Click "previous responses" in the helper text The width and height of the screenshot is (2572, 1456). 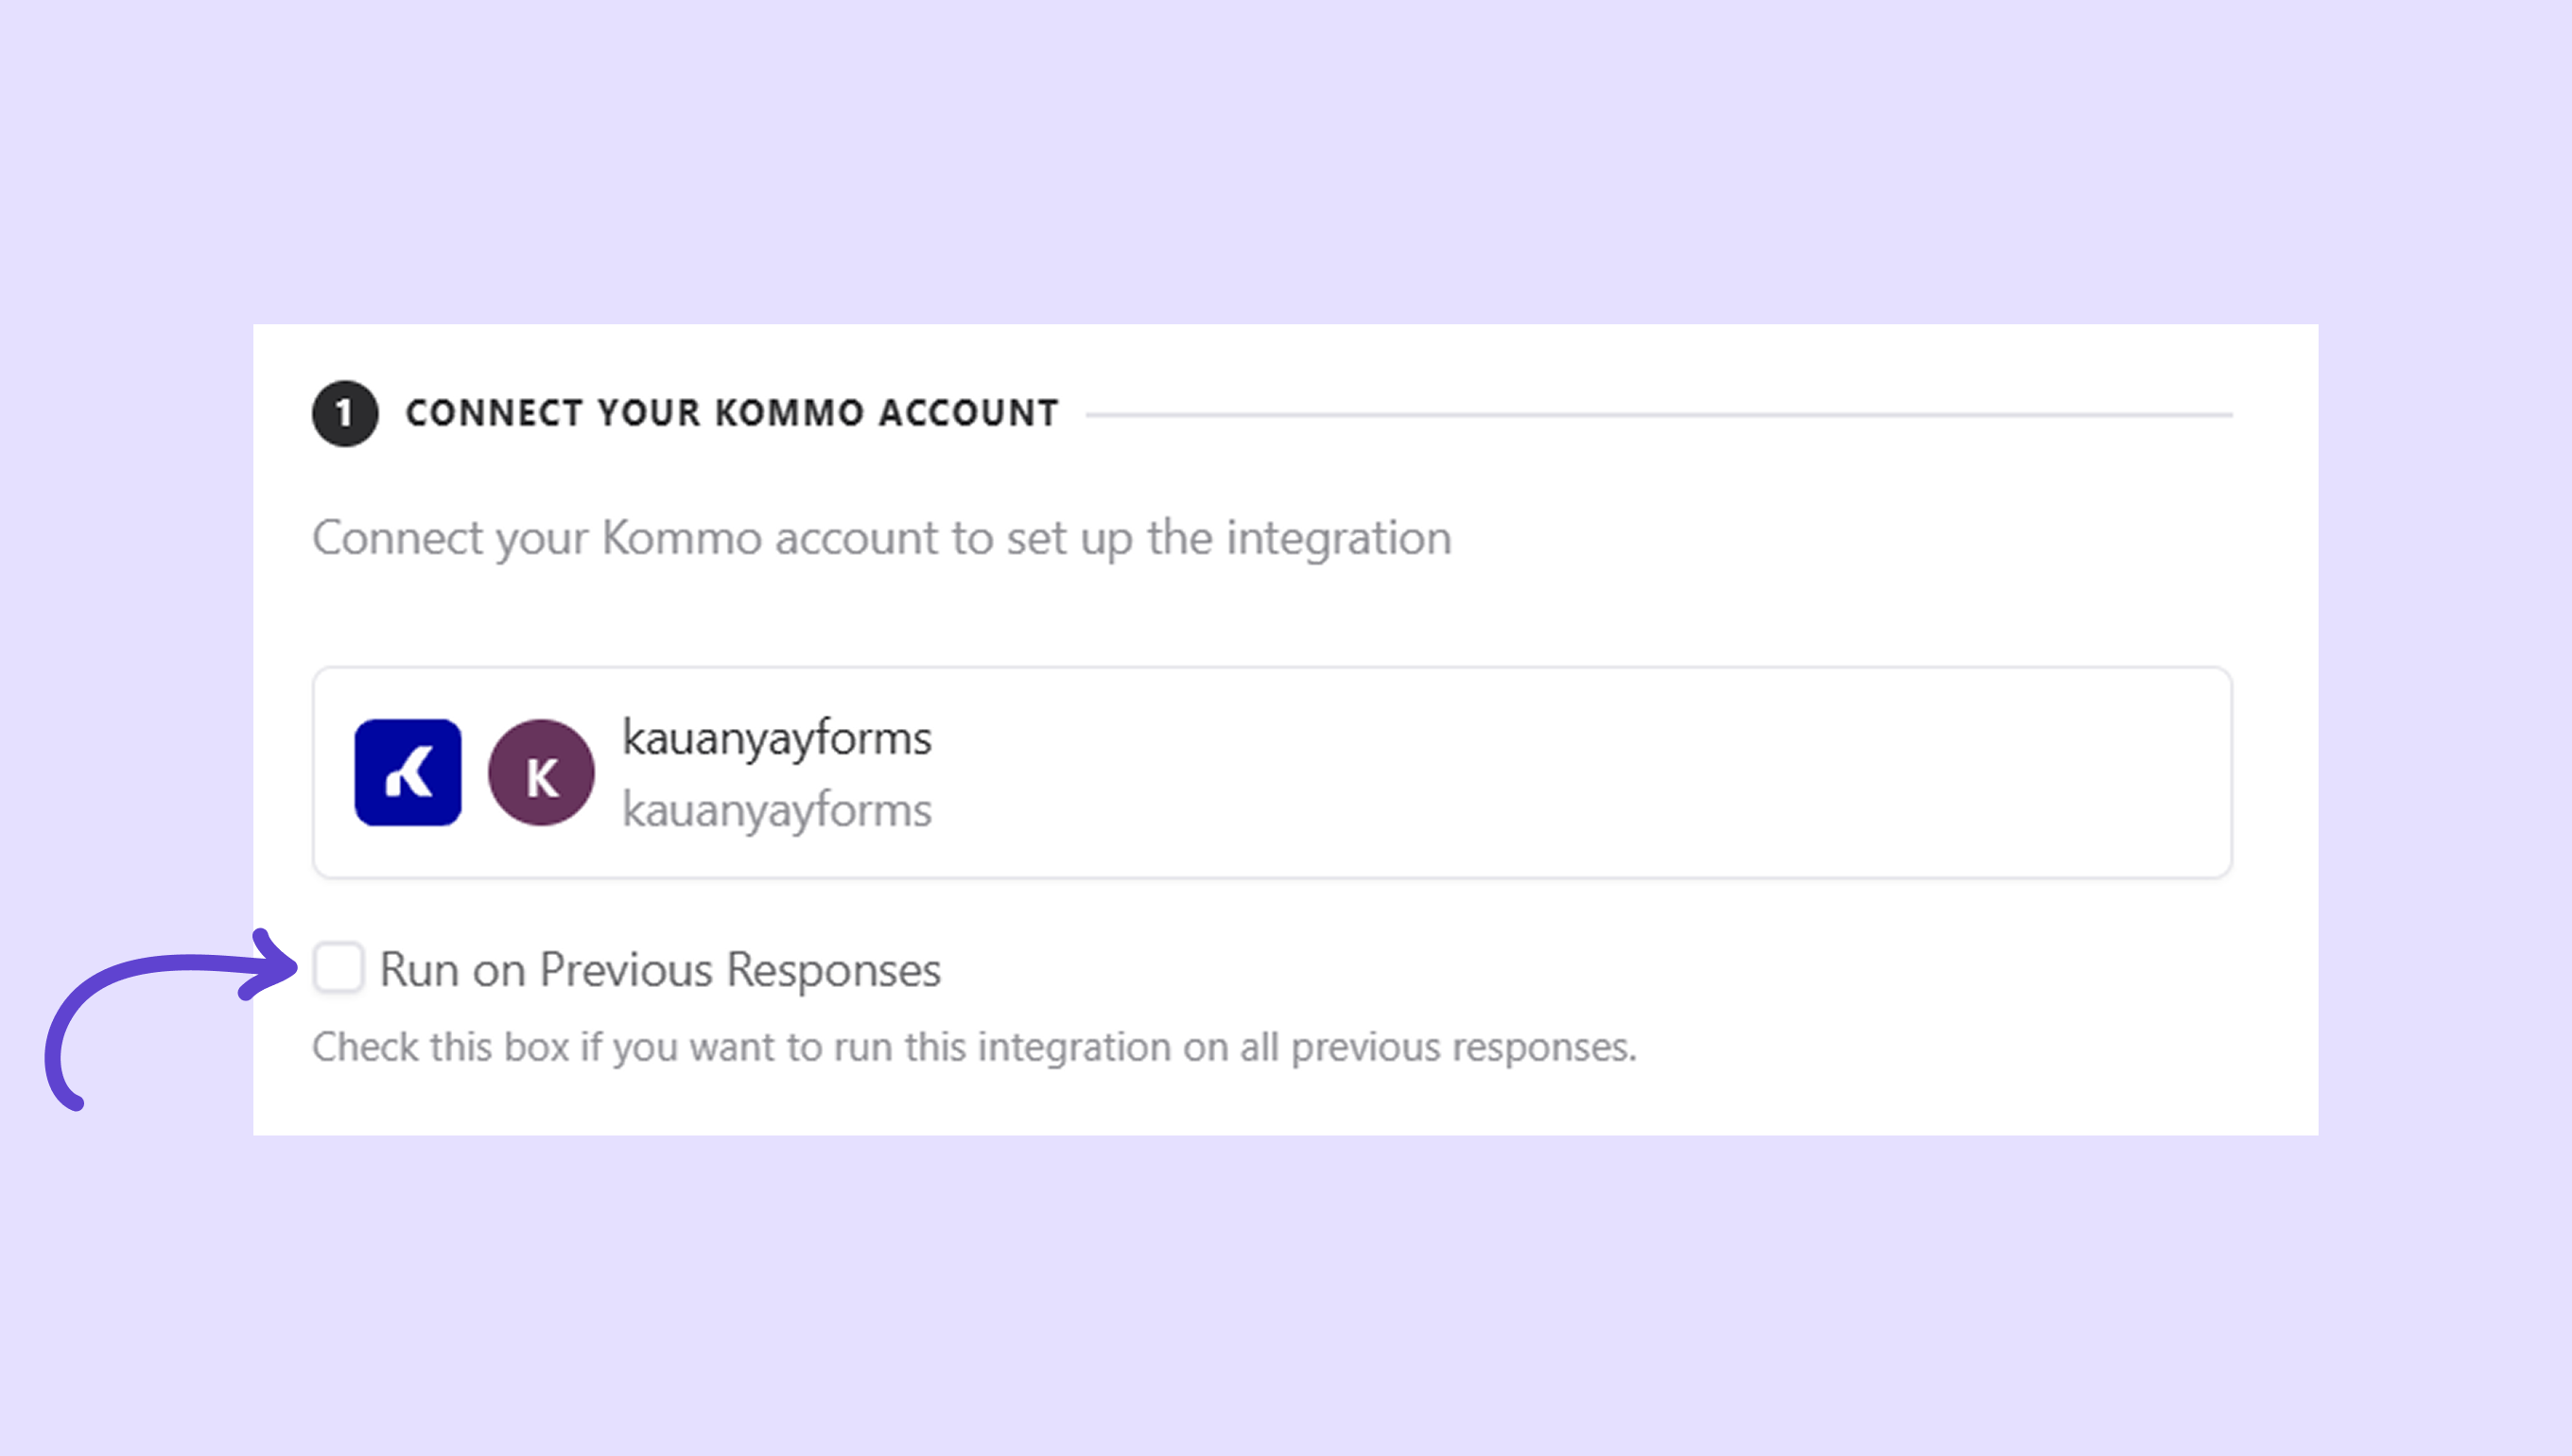(1463, 1047)
